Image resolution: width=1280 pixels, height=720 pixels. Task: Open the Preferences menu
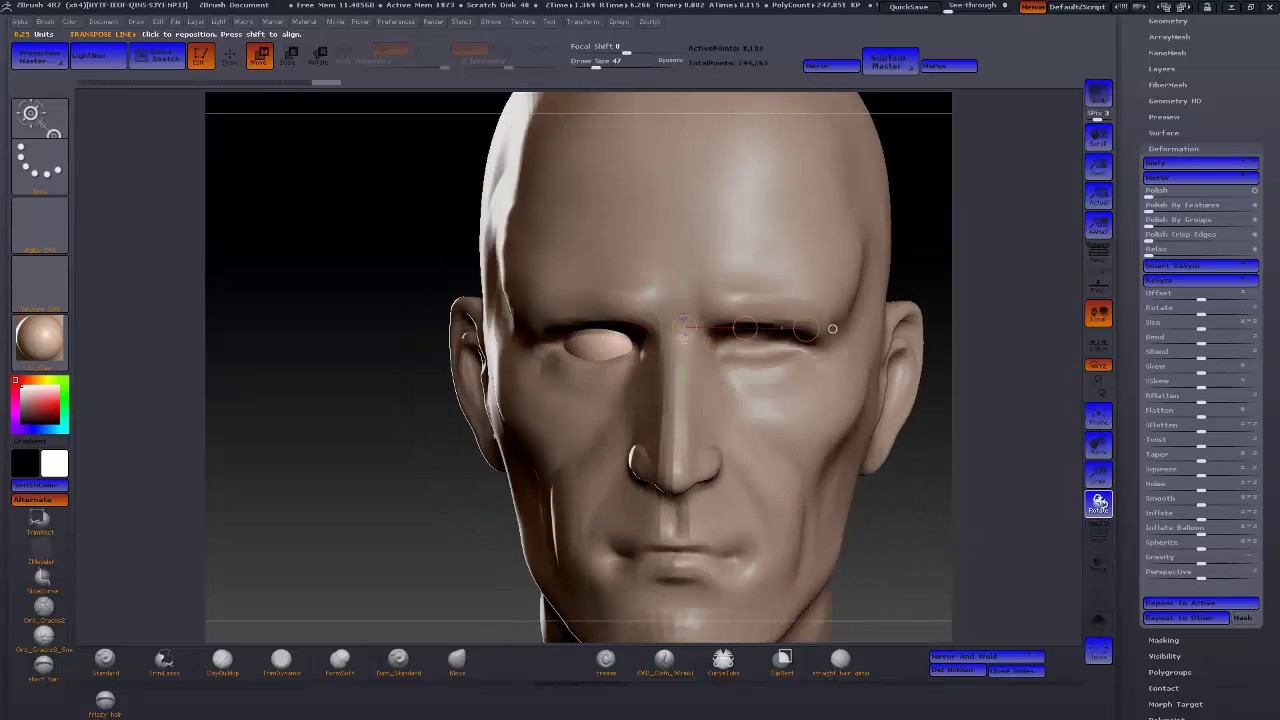coord(395,21)
